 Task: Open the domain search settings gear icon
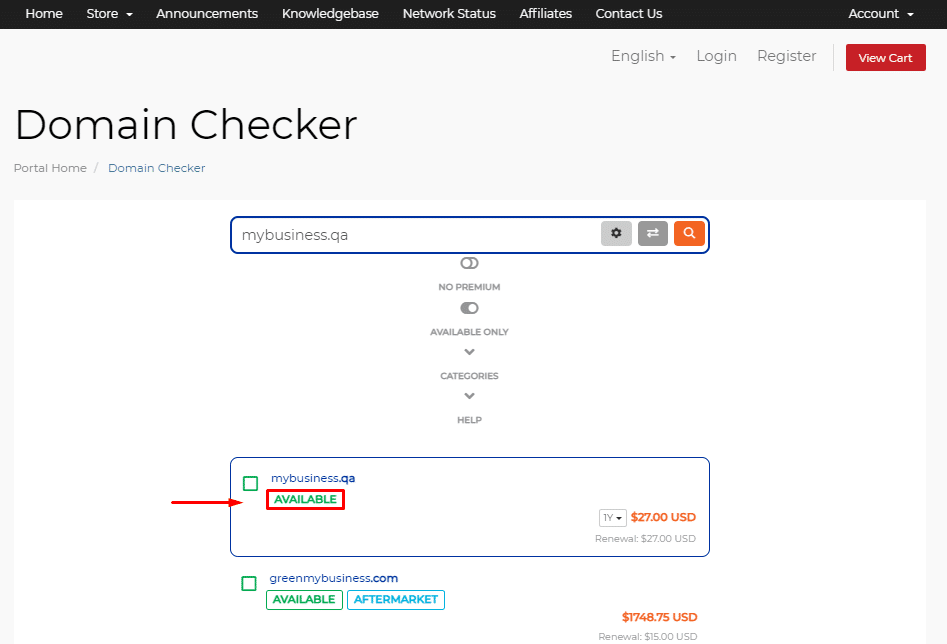point(616,232)
